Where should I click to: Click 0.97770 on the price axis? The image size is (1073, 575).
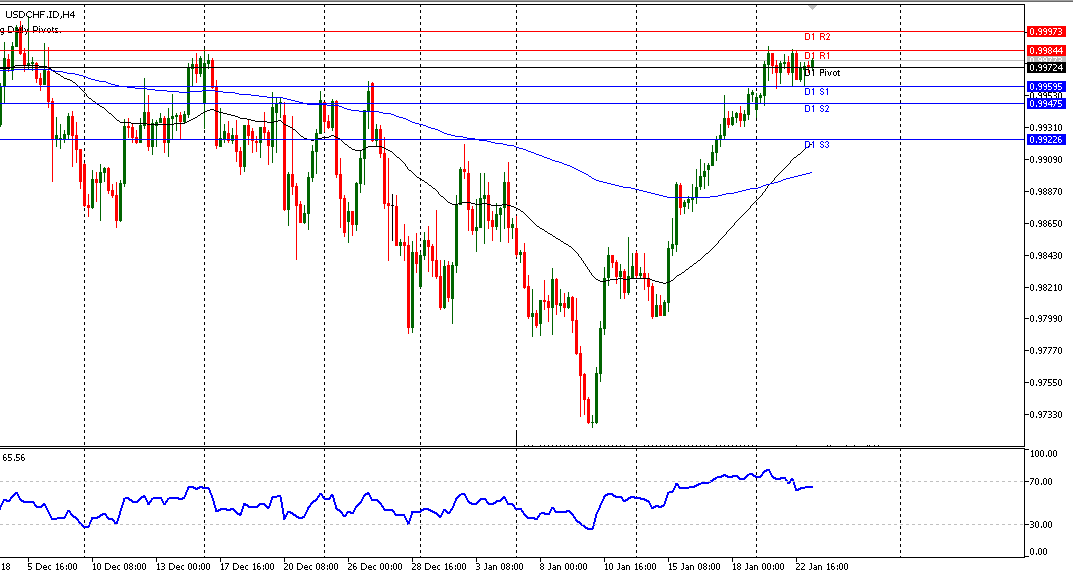[x=1046, y=351]
